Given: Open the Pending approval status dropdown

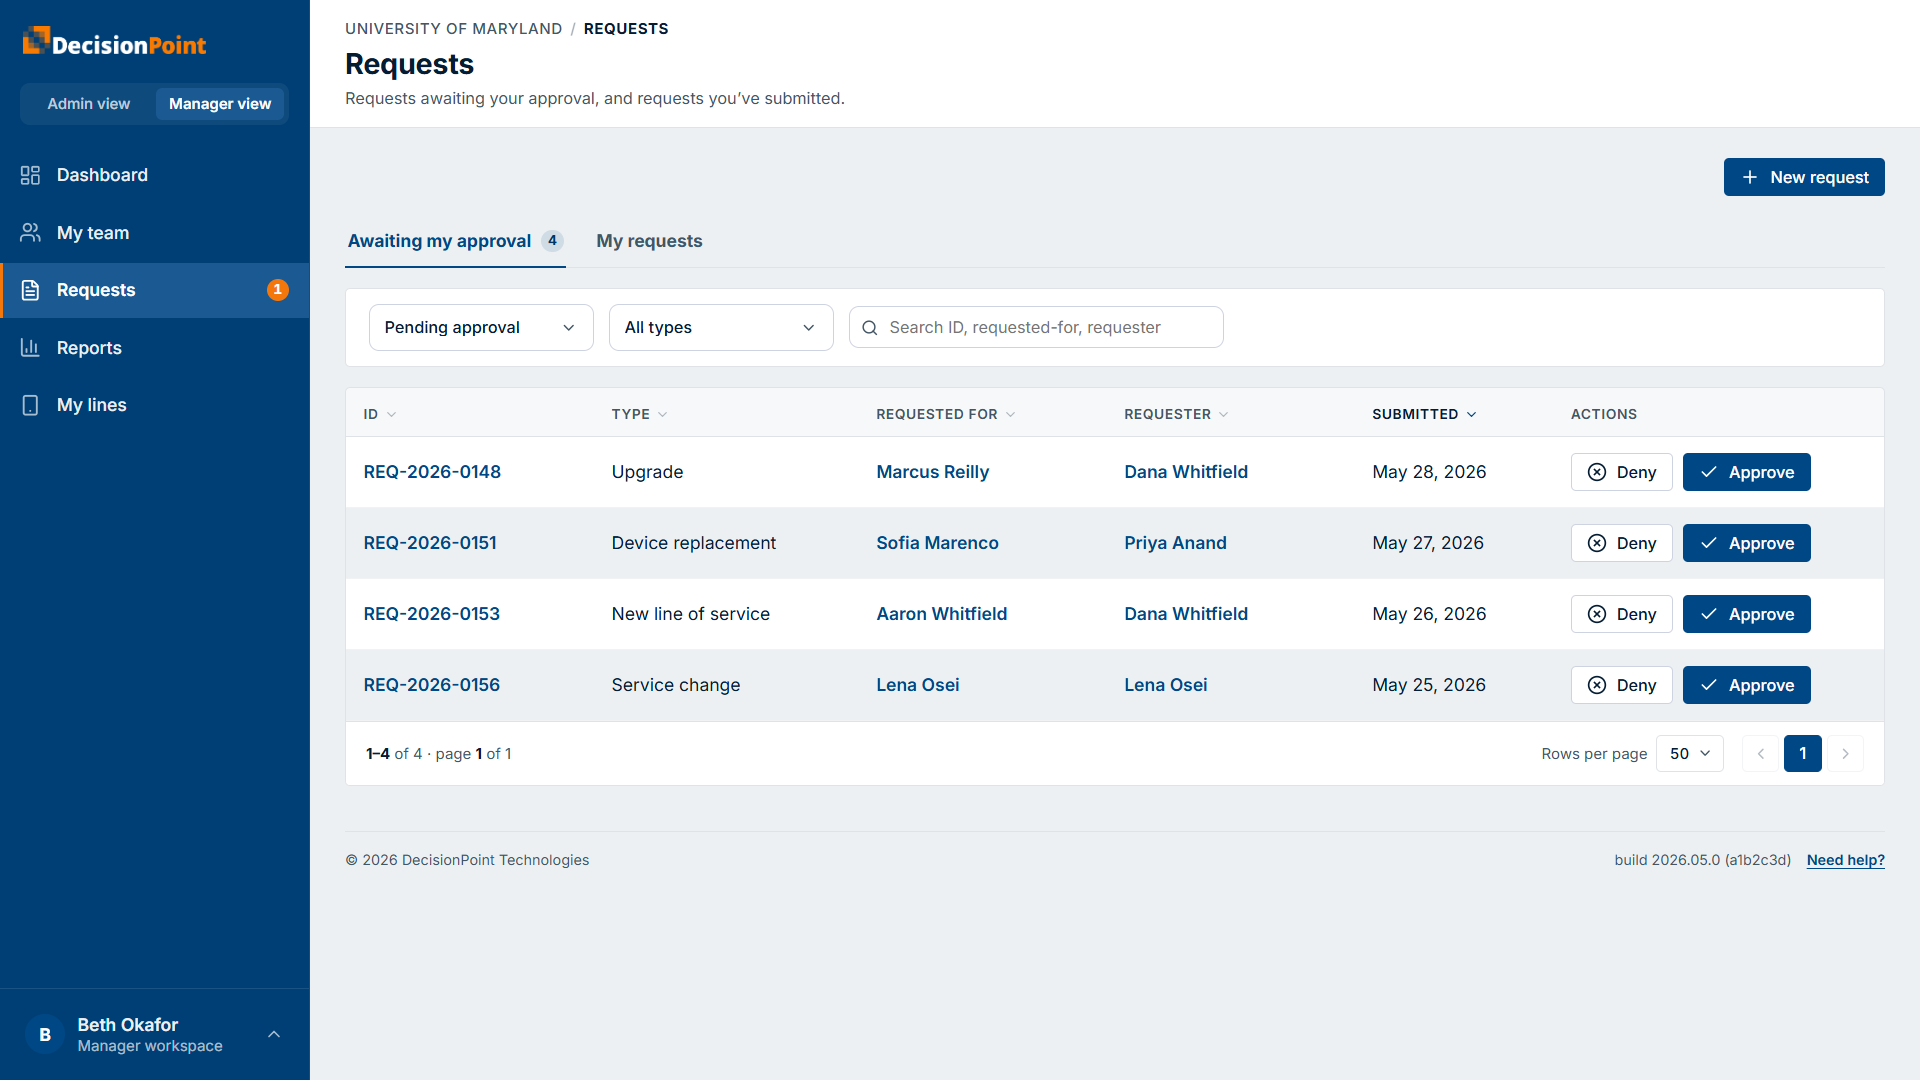Looking at the screenshot, I should (x=481, y=328).
